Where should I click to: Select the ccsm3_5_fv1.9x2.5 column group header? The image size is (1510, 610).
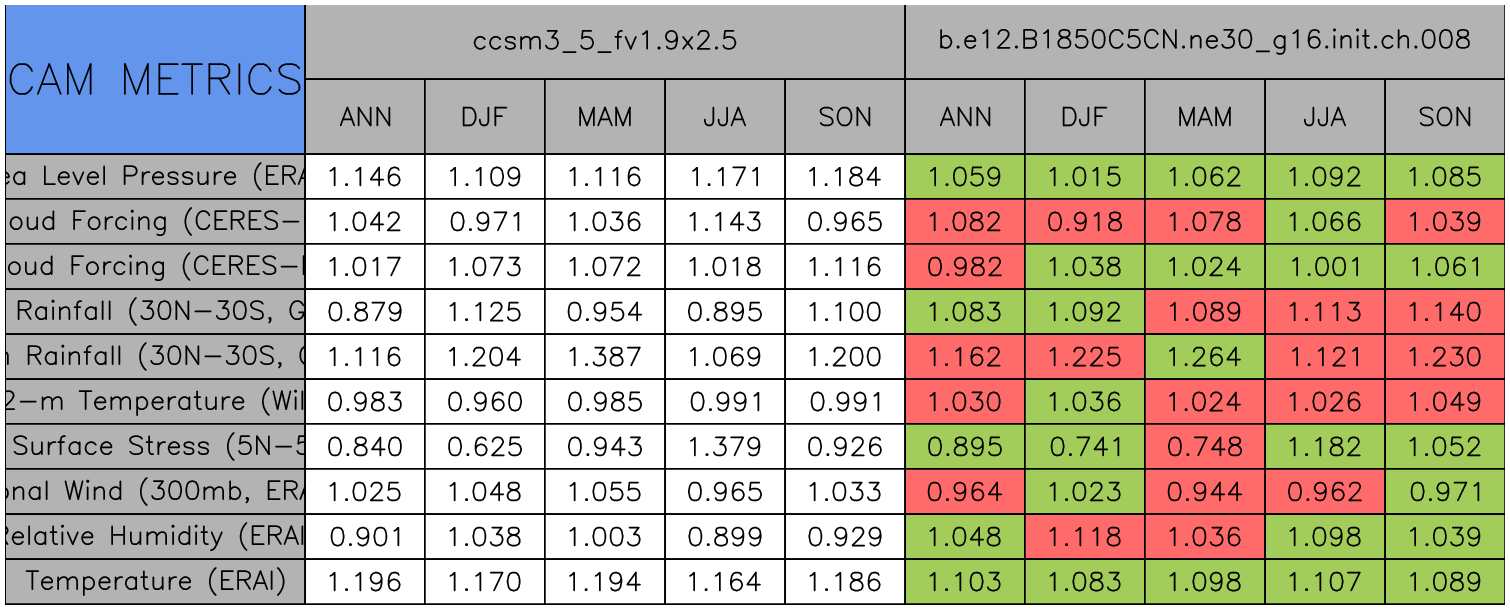pos(605,41)
